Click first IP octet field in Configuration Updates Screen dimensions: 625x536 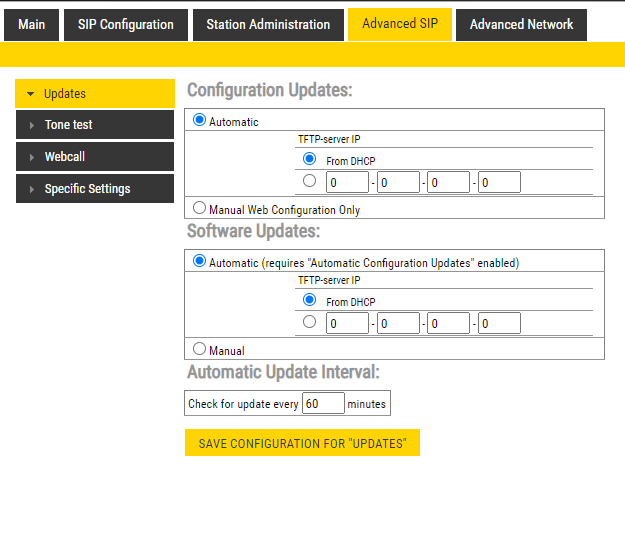347,182
